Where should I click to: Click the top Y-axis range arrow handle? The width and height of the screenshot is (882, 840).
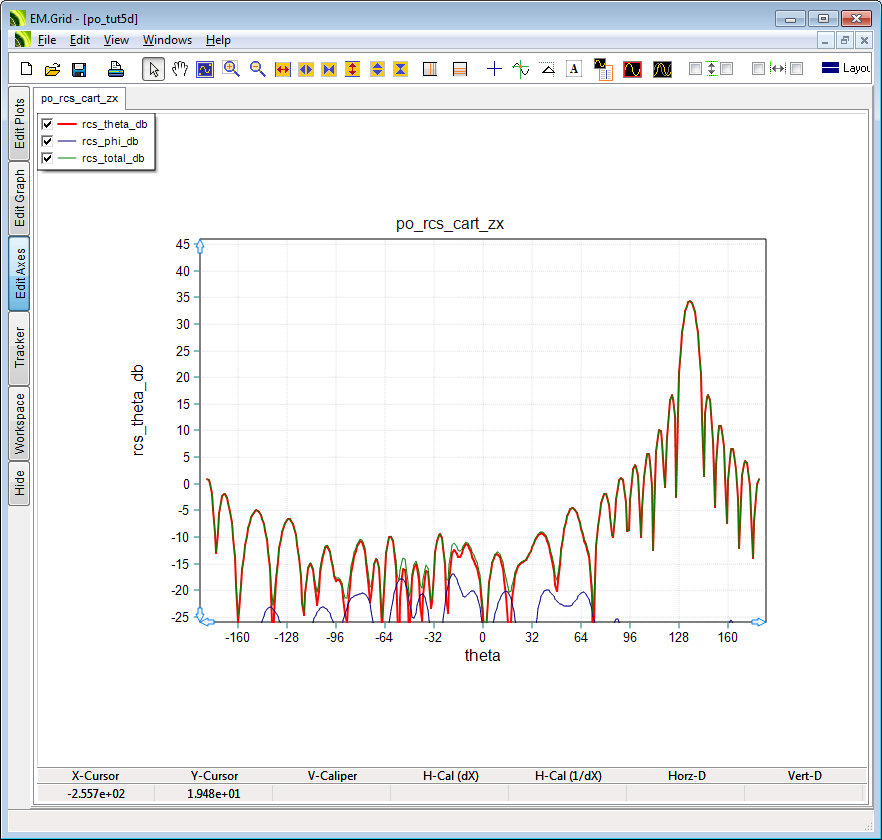pyautogui.click(x=200, y=246)
